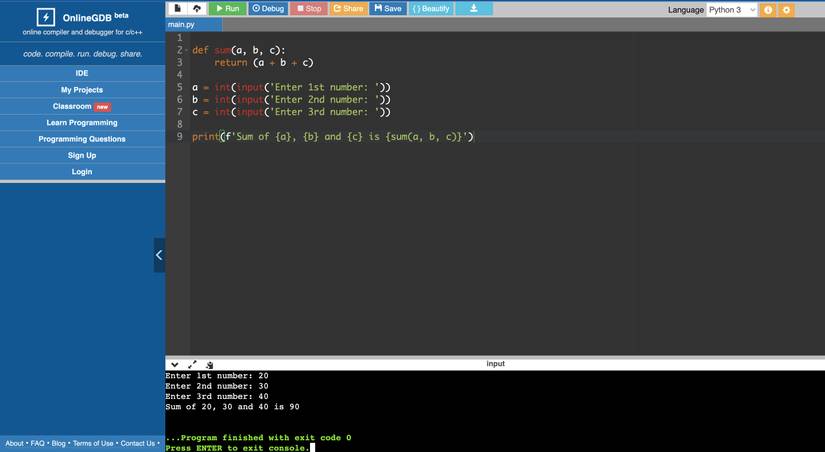
Task: Collapse the sidebar with the left chevron
Action: pos(159,255)
